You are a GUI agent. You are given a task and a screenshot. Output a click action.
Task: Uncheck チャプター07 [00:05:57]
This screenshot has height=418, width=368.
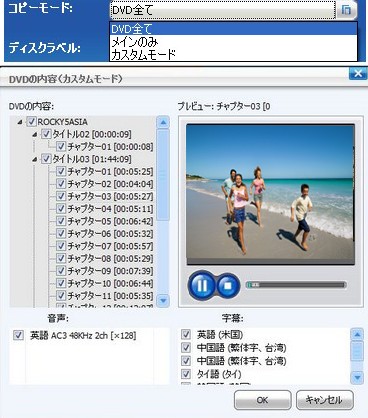61,246
